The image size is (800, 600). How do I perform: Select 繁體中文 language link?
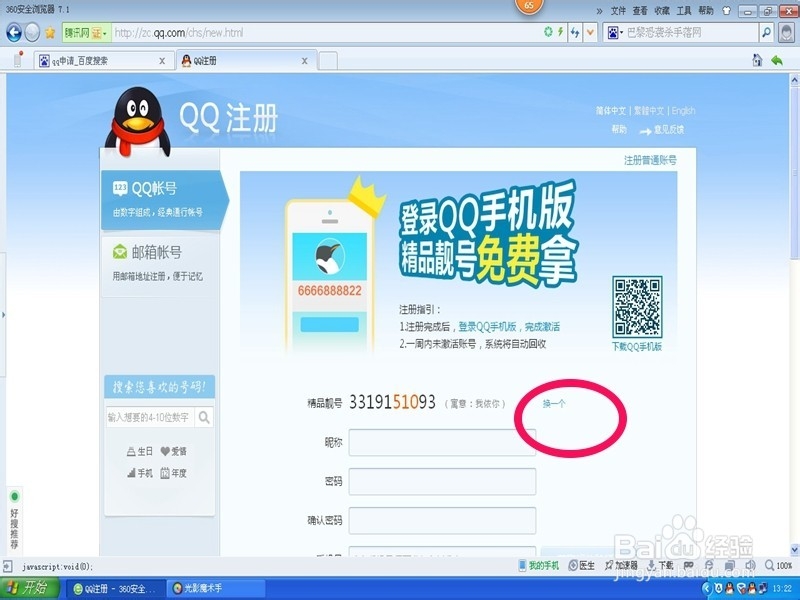pyautogui.click(x=649, y=111)
